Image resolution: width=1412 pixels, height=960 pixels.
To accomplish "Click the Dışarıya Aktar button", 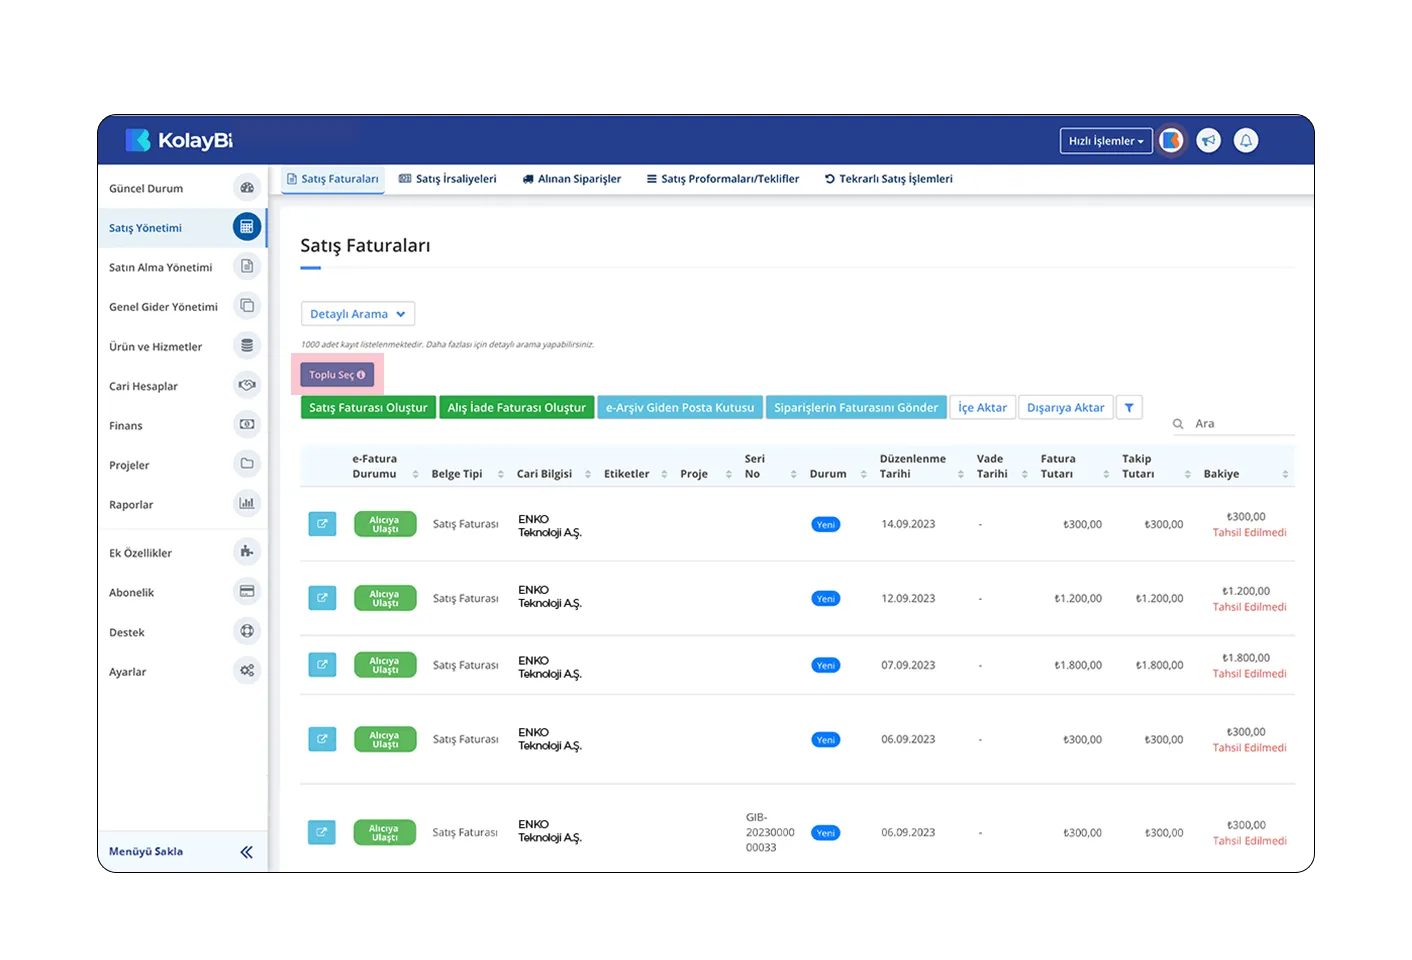I will (x=1066, y=407).
